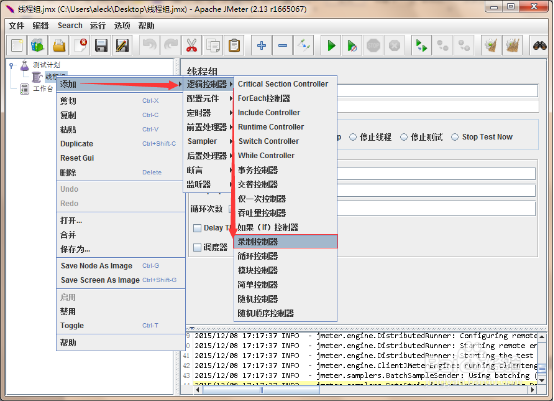Expand the 定时器 submenu
Viewport: 554px width, 401px height.
(208, 113)
